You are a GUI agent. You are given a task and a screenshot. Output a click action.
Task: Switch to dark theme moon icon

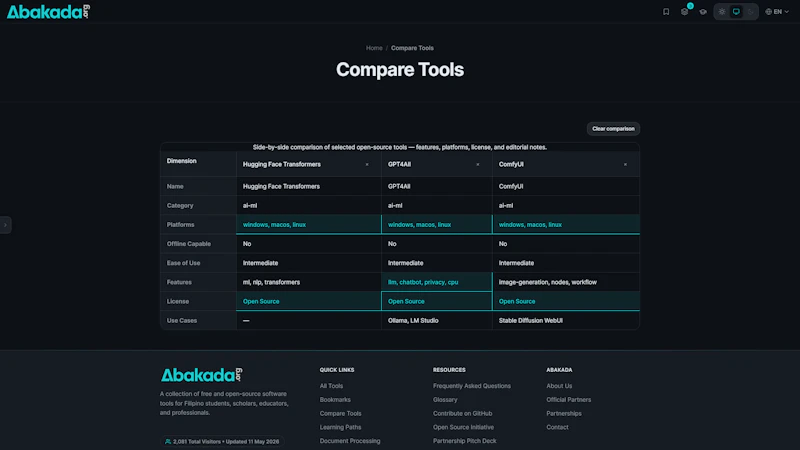[x=751, y=11]
